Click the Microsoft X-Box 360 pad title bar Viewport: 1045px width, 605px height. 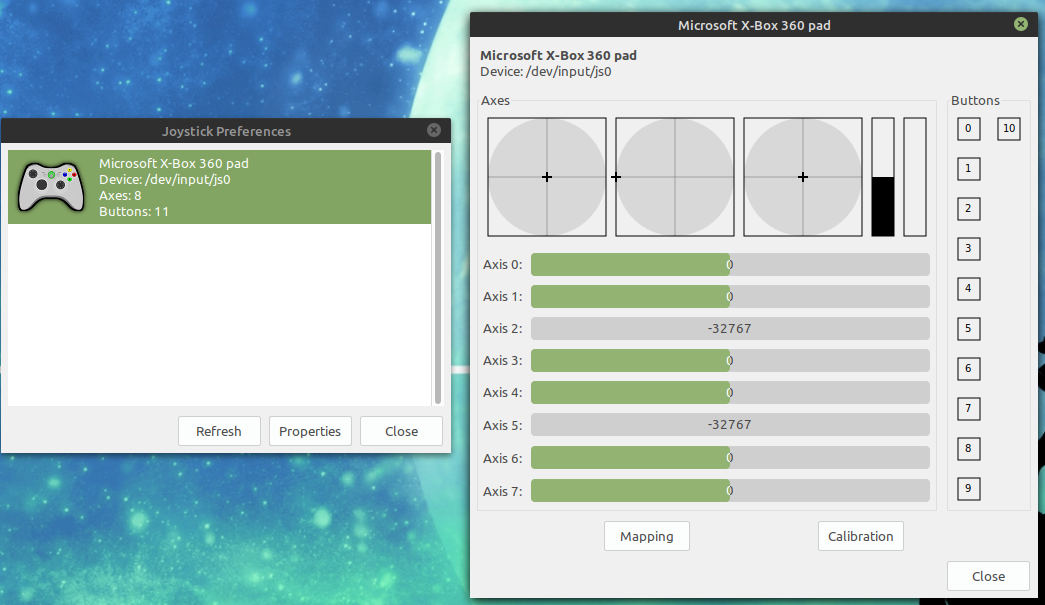[754, 25]
